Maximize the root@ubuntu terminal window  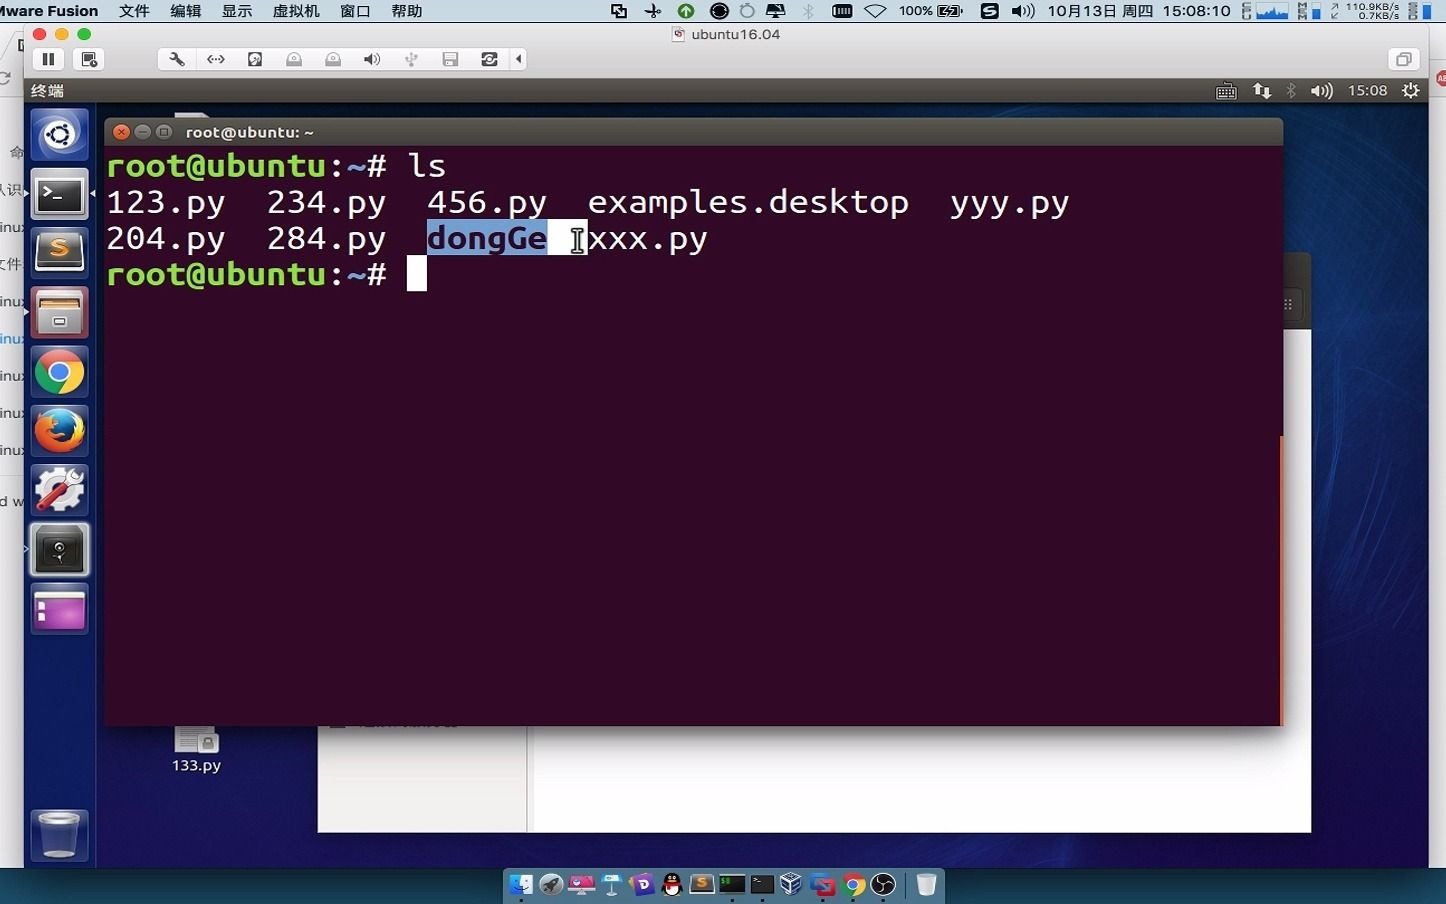(164, 132)
